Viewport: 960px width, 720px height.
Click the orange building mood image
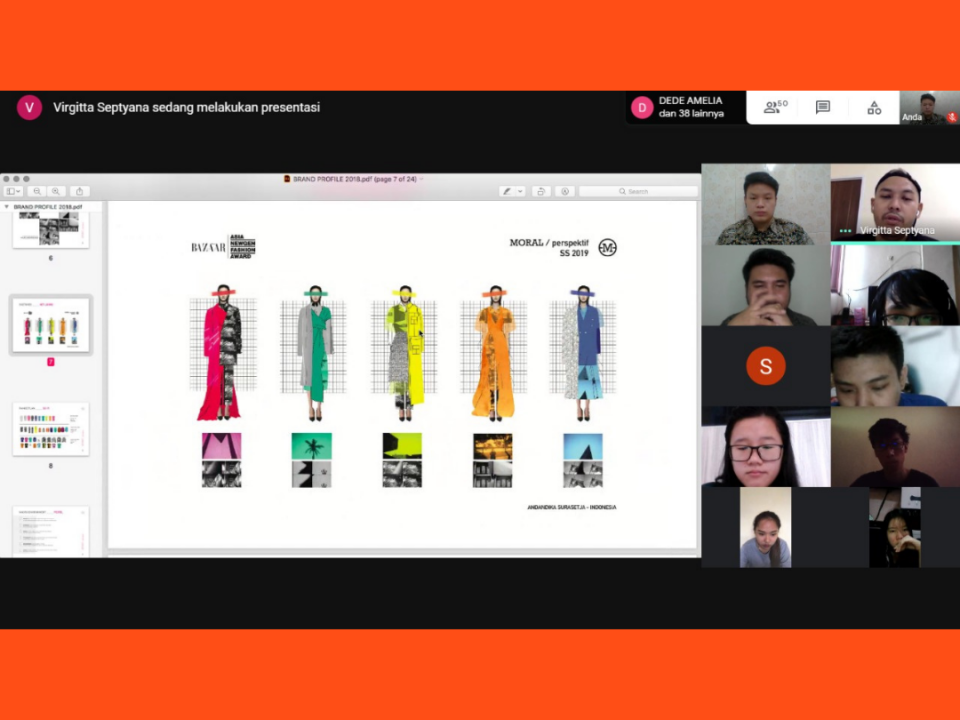tap(492, 447)
